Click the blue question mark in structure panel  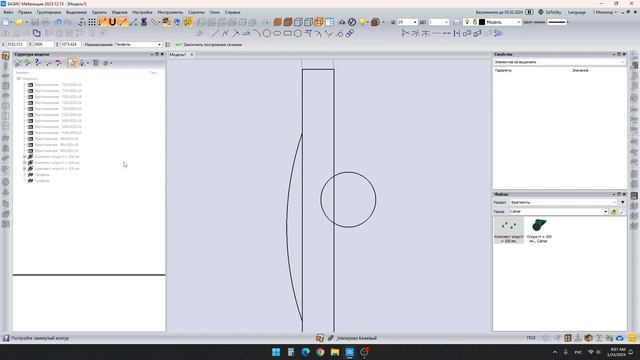tap(38, 63)
